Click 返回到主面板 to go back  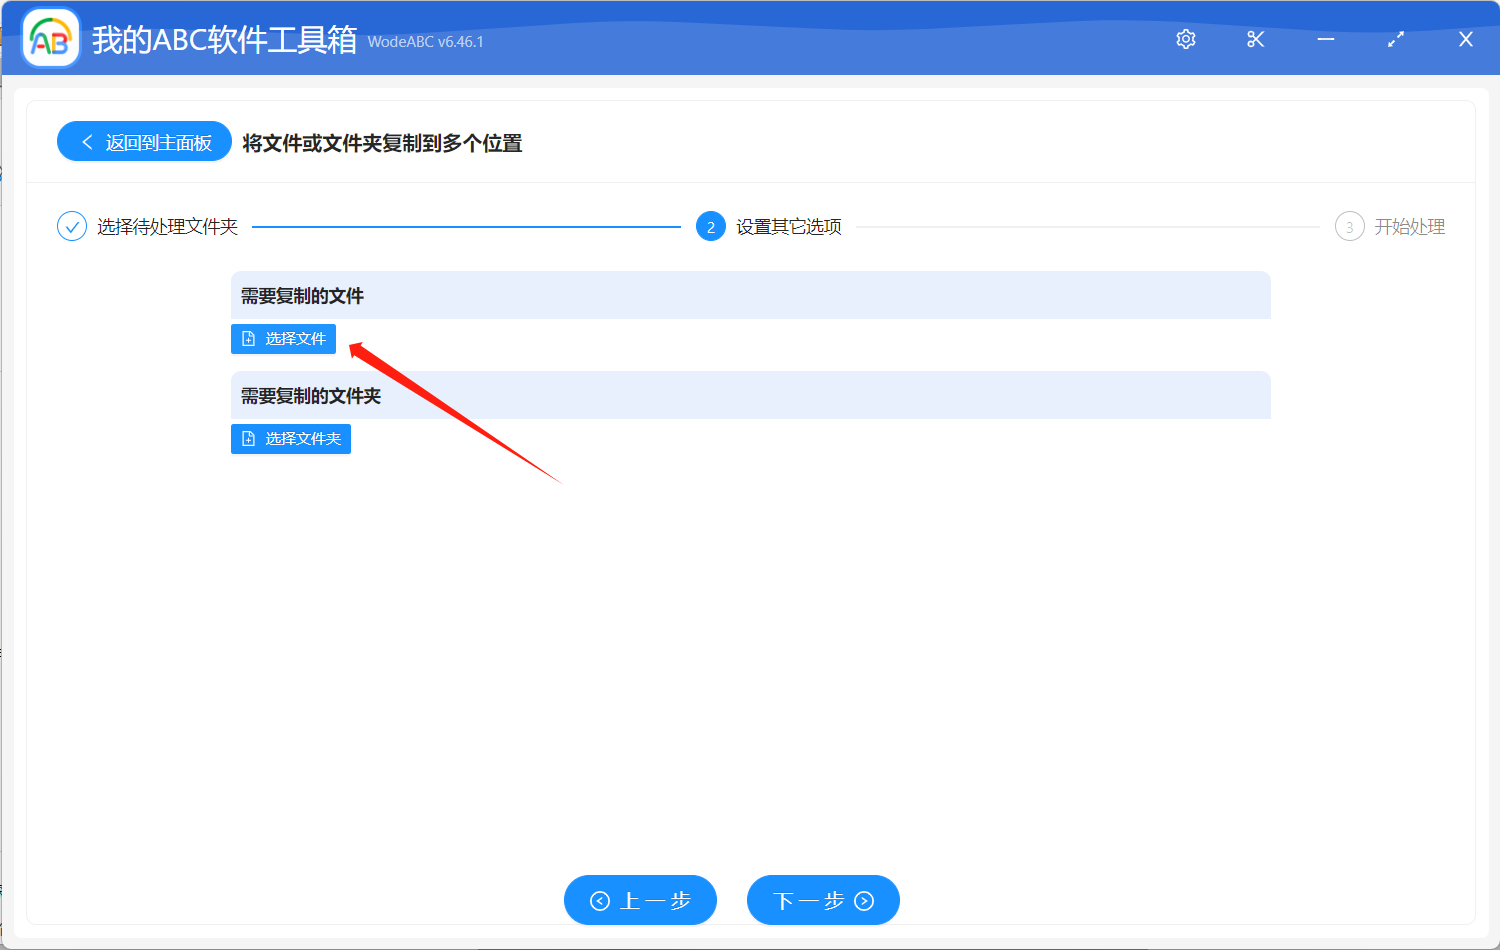(144, 141)
